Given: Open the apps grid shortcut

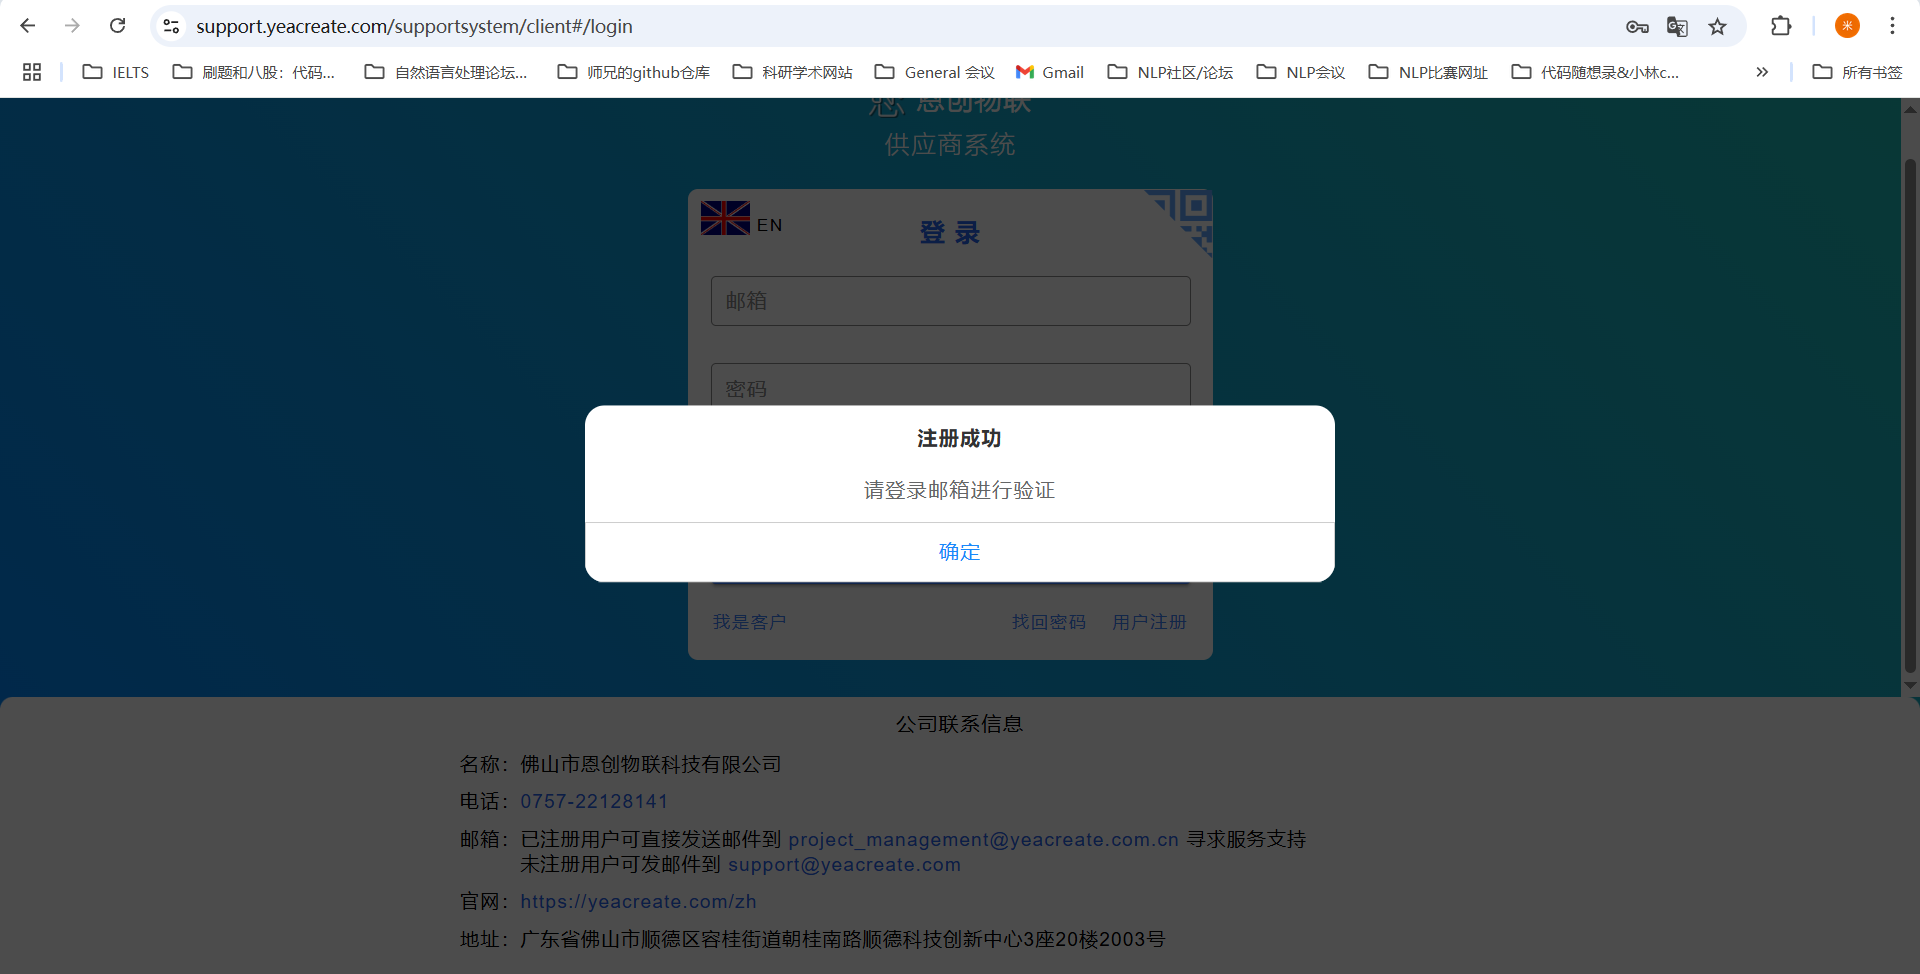Looking at the screenshot, I should [x=32, y=72].
